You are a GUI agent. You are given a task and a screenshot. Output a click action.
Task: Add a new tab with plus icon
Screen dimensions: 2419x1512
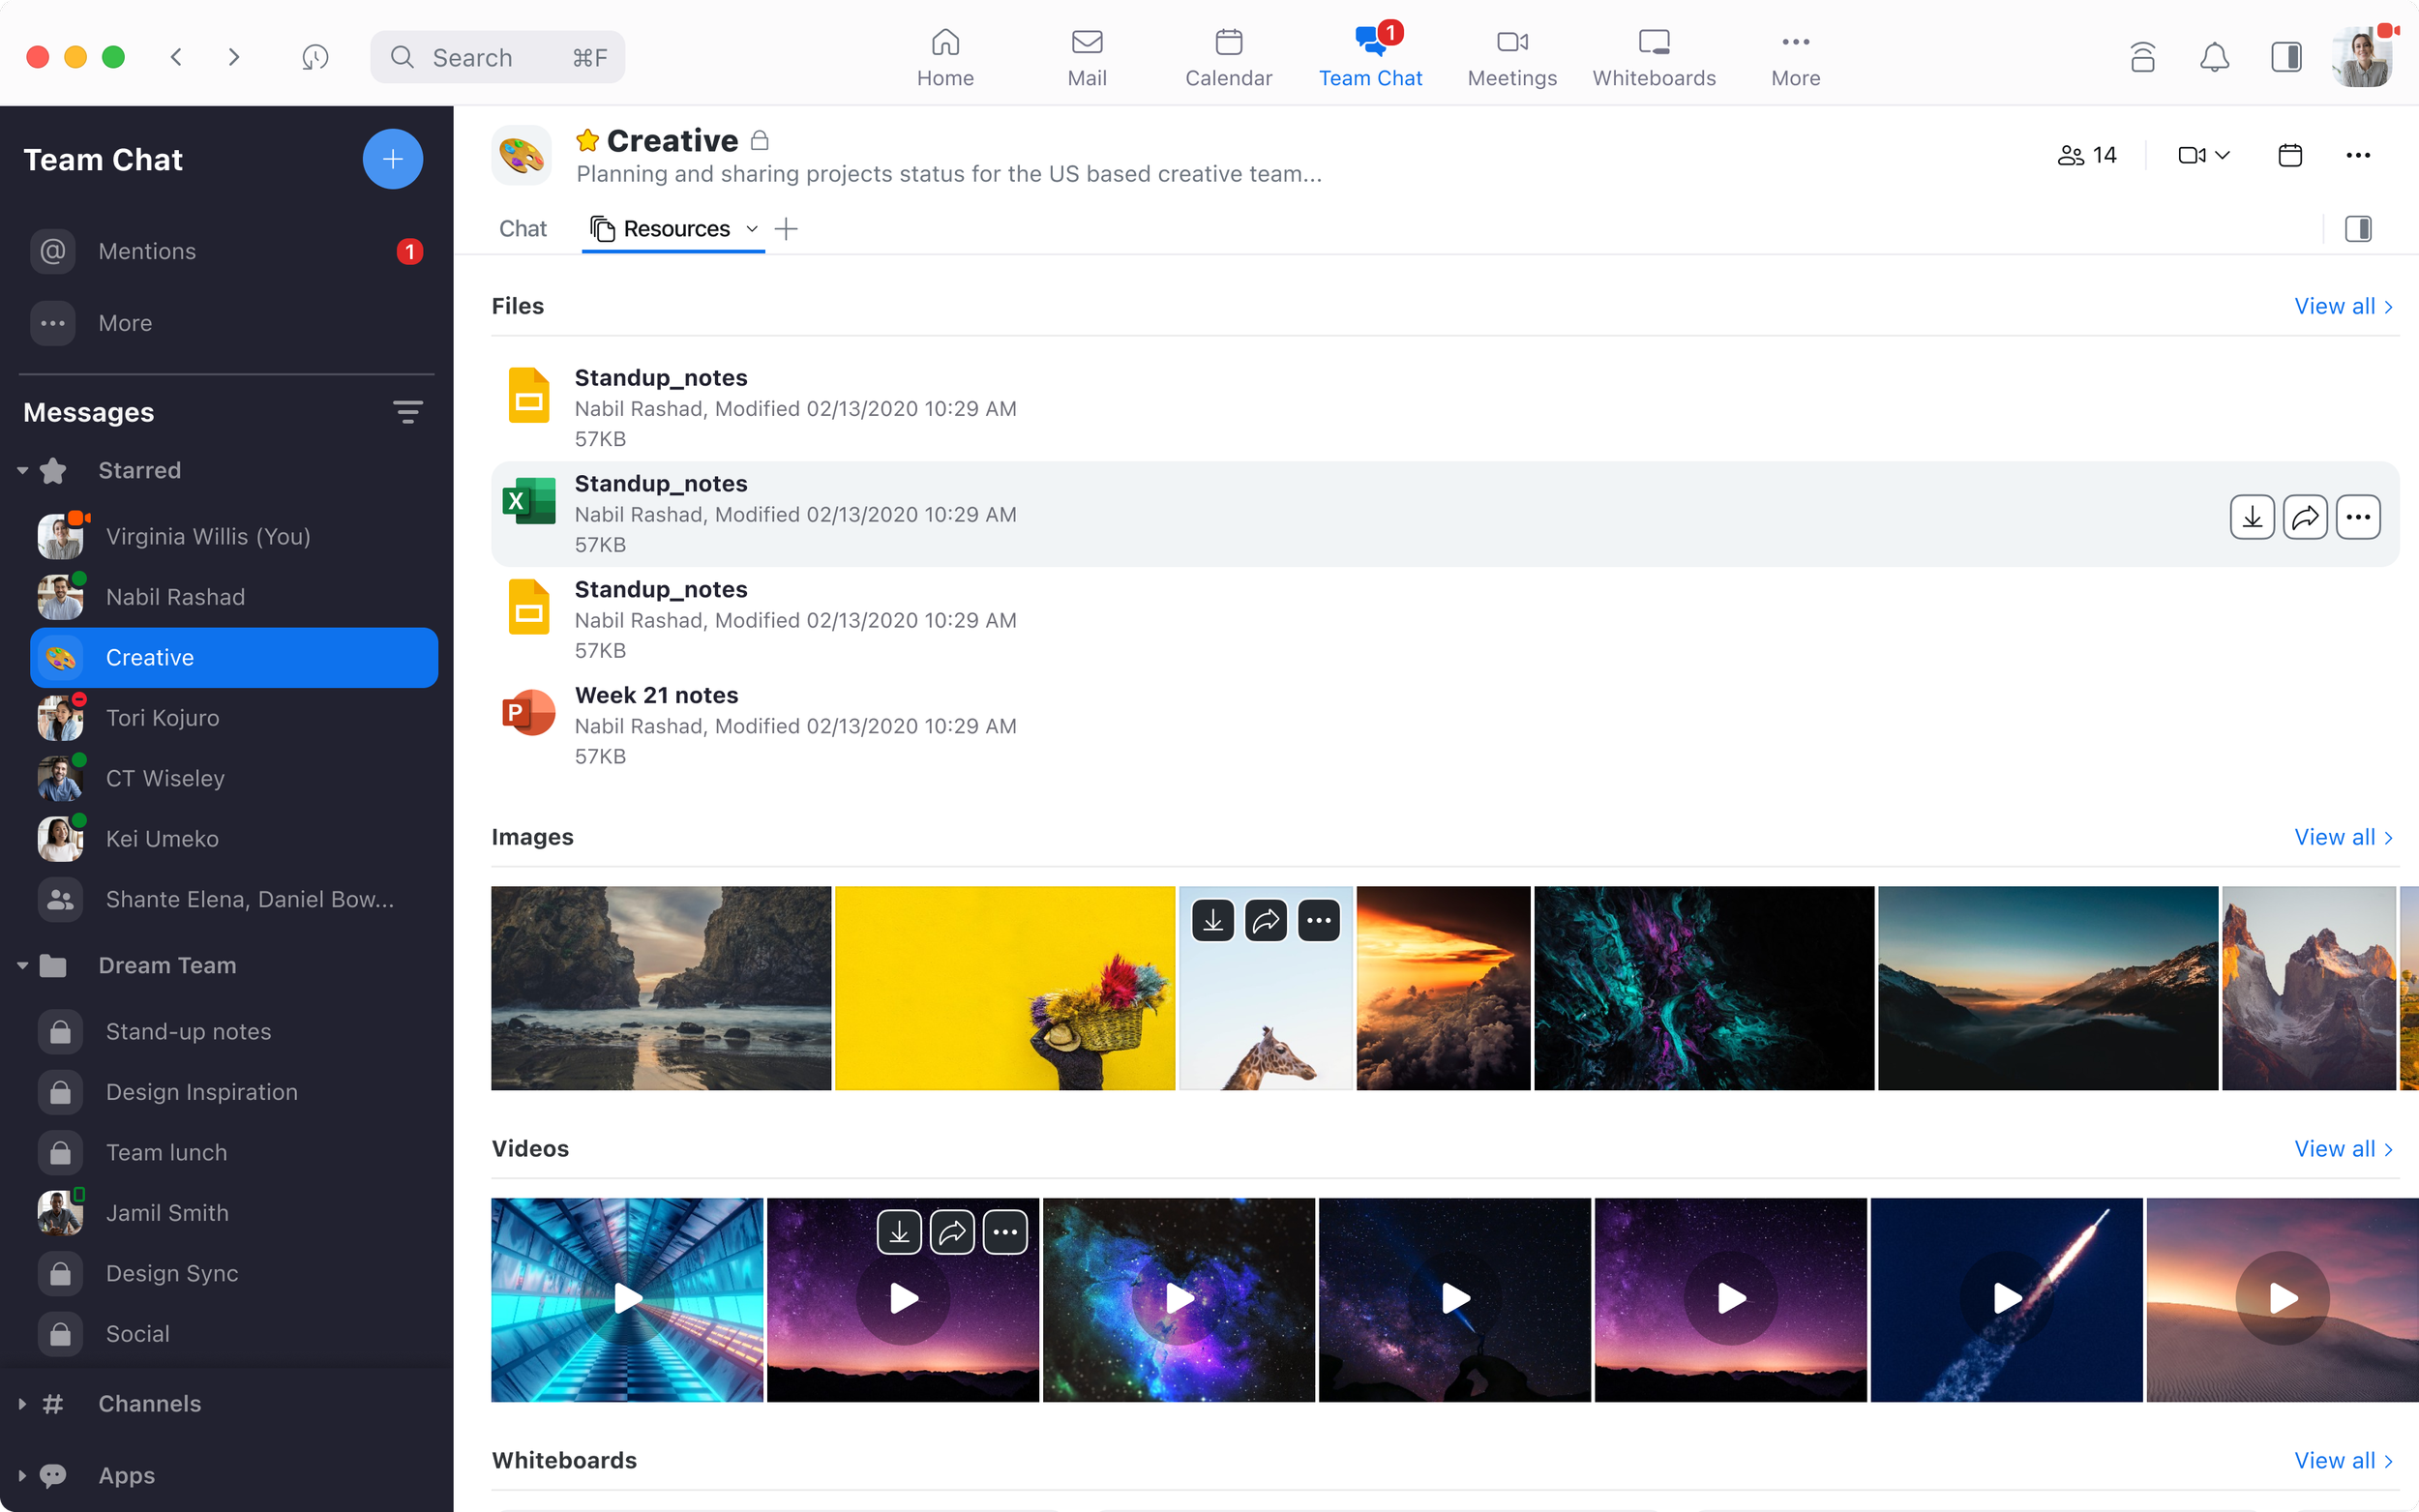coord(787,229)
